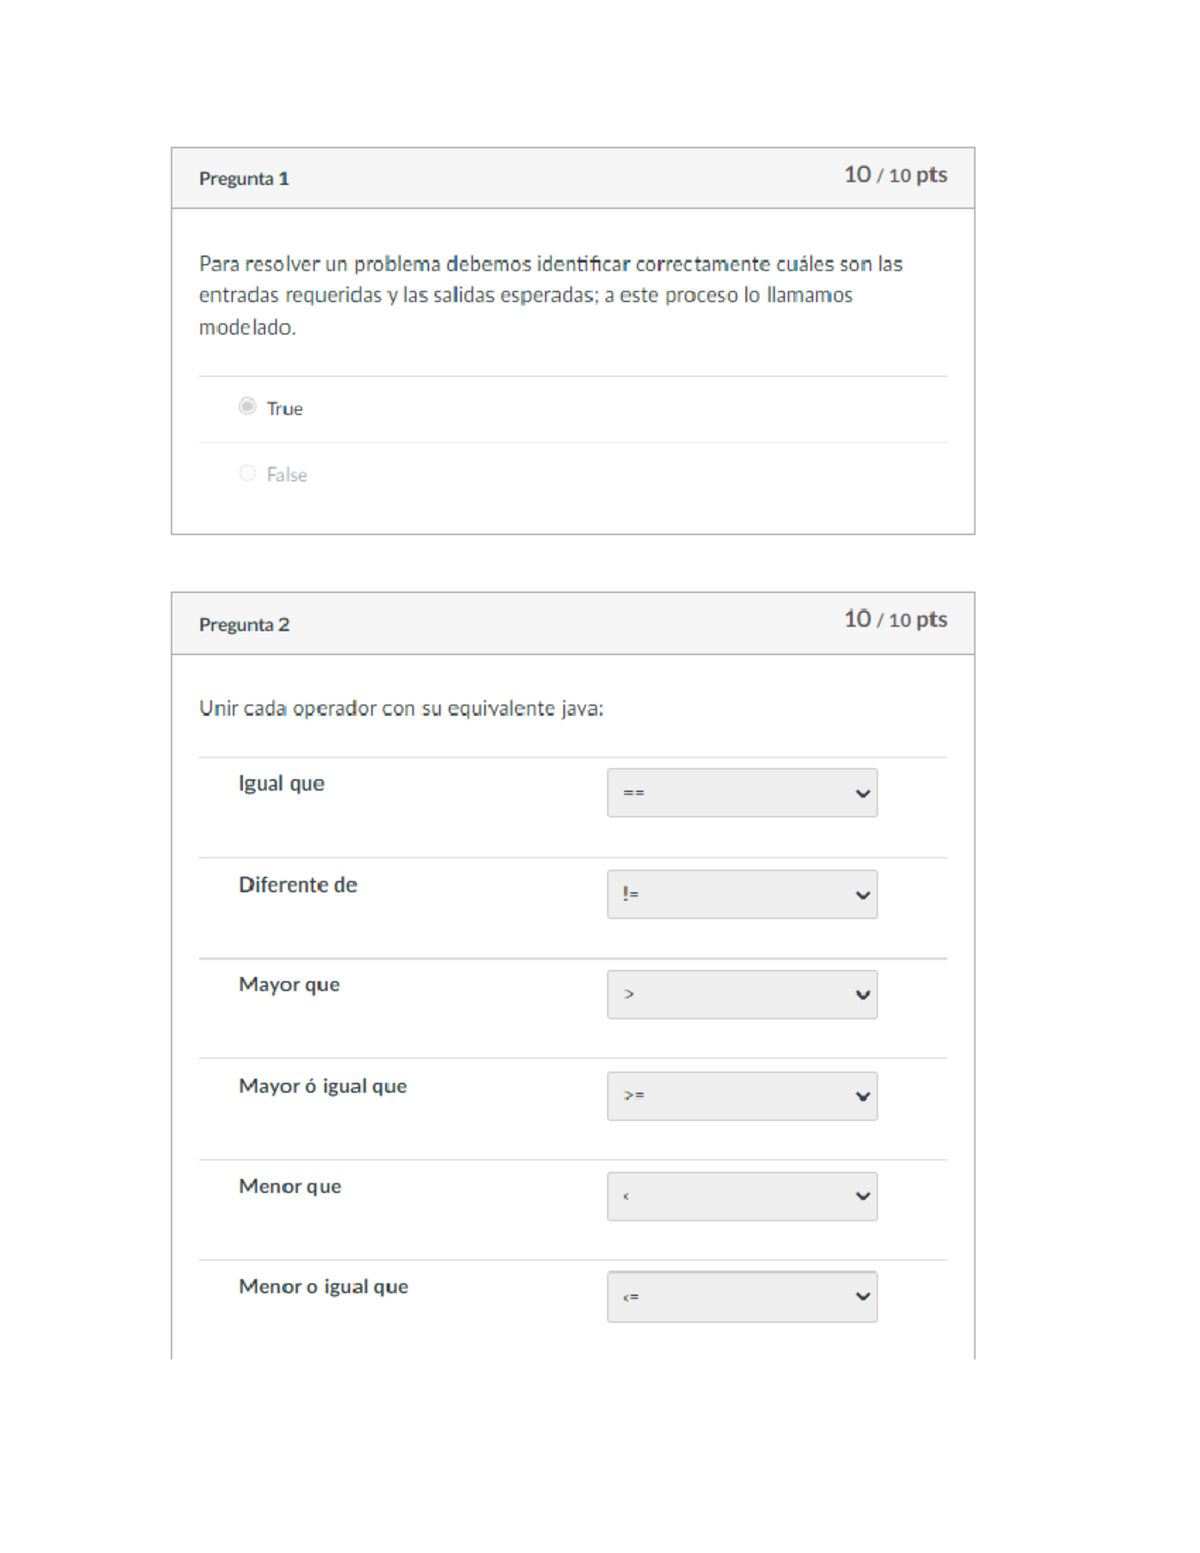
Task: Click the 'Pregunta 2' header title
Action: (244, 625)
